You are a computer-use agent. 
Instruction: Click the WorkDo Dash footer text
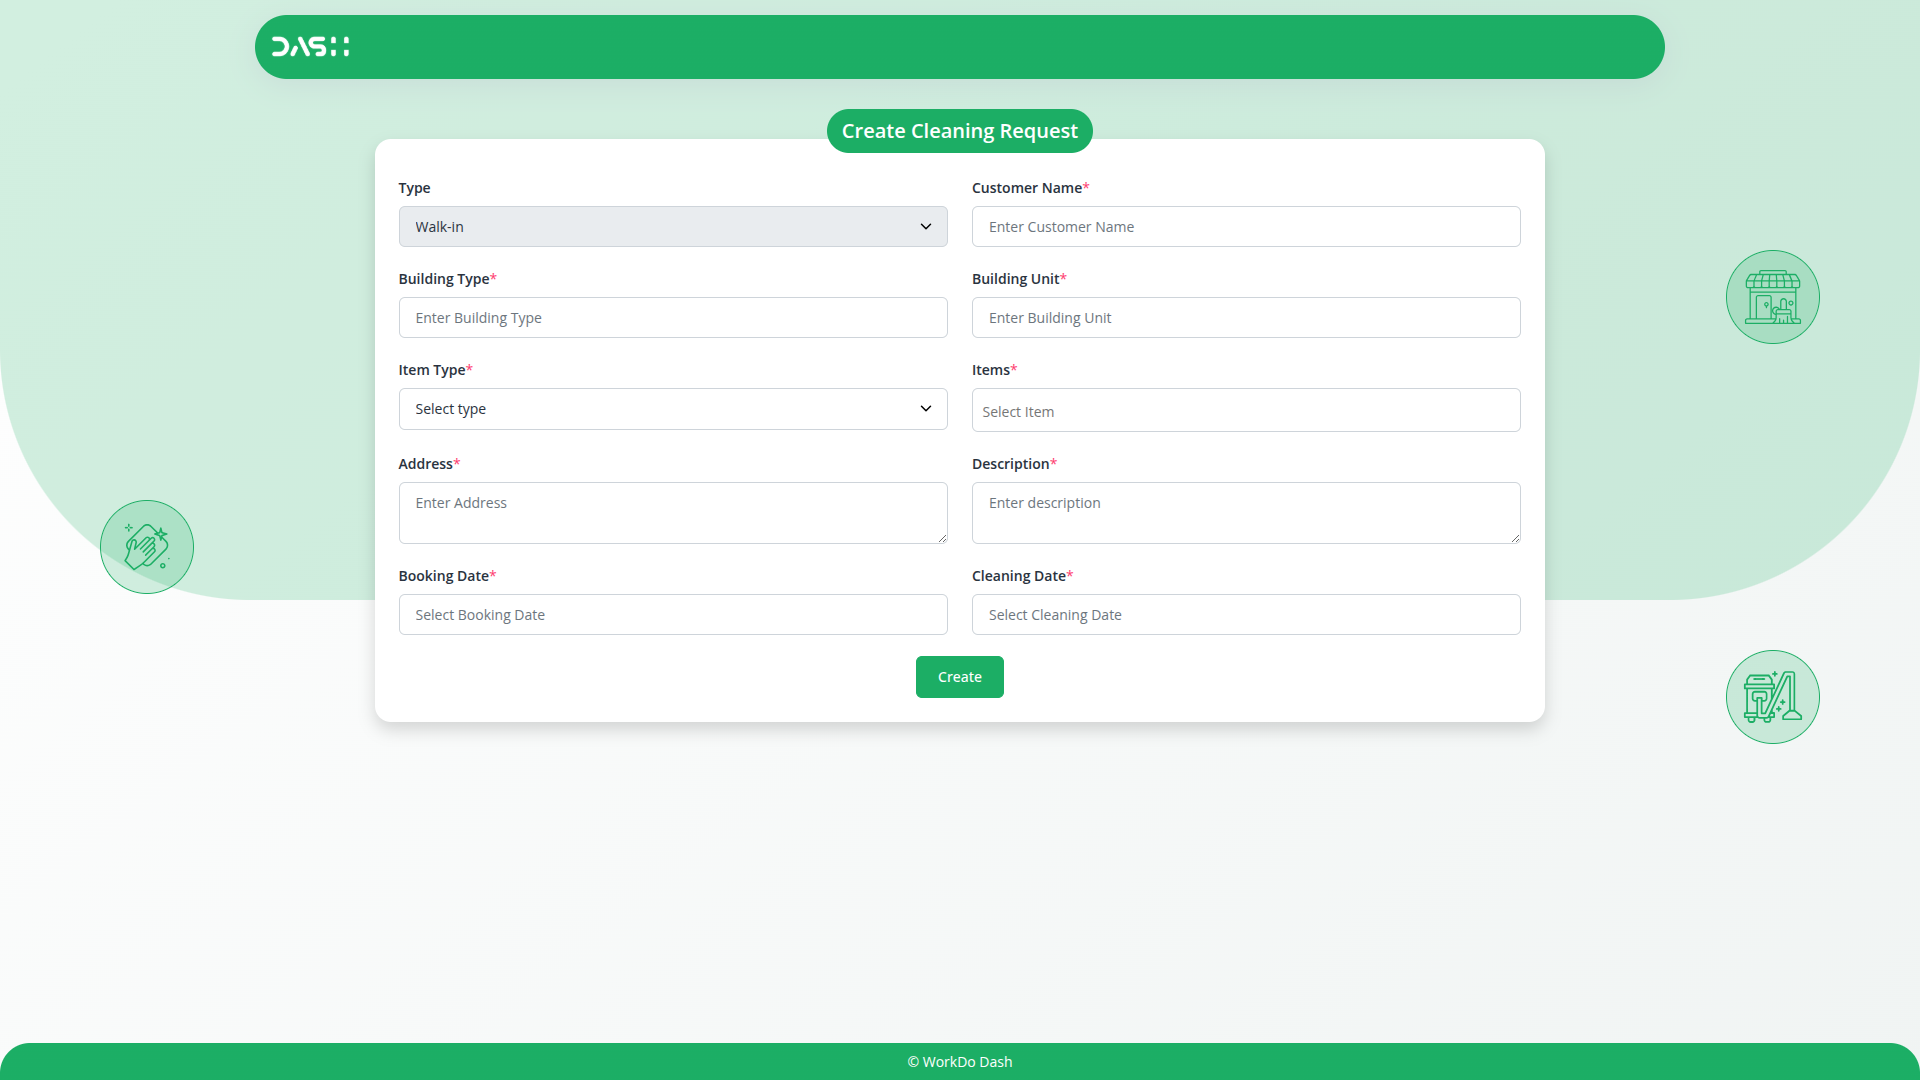(x=960, y=1062)
